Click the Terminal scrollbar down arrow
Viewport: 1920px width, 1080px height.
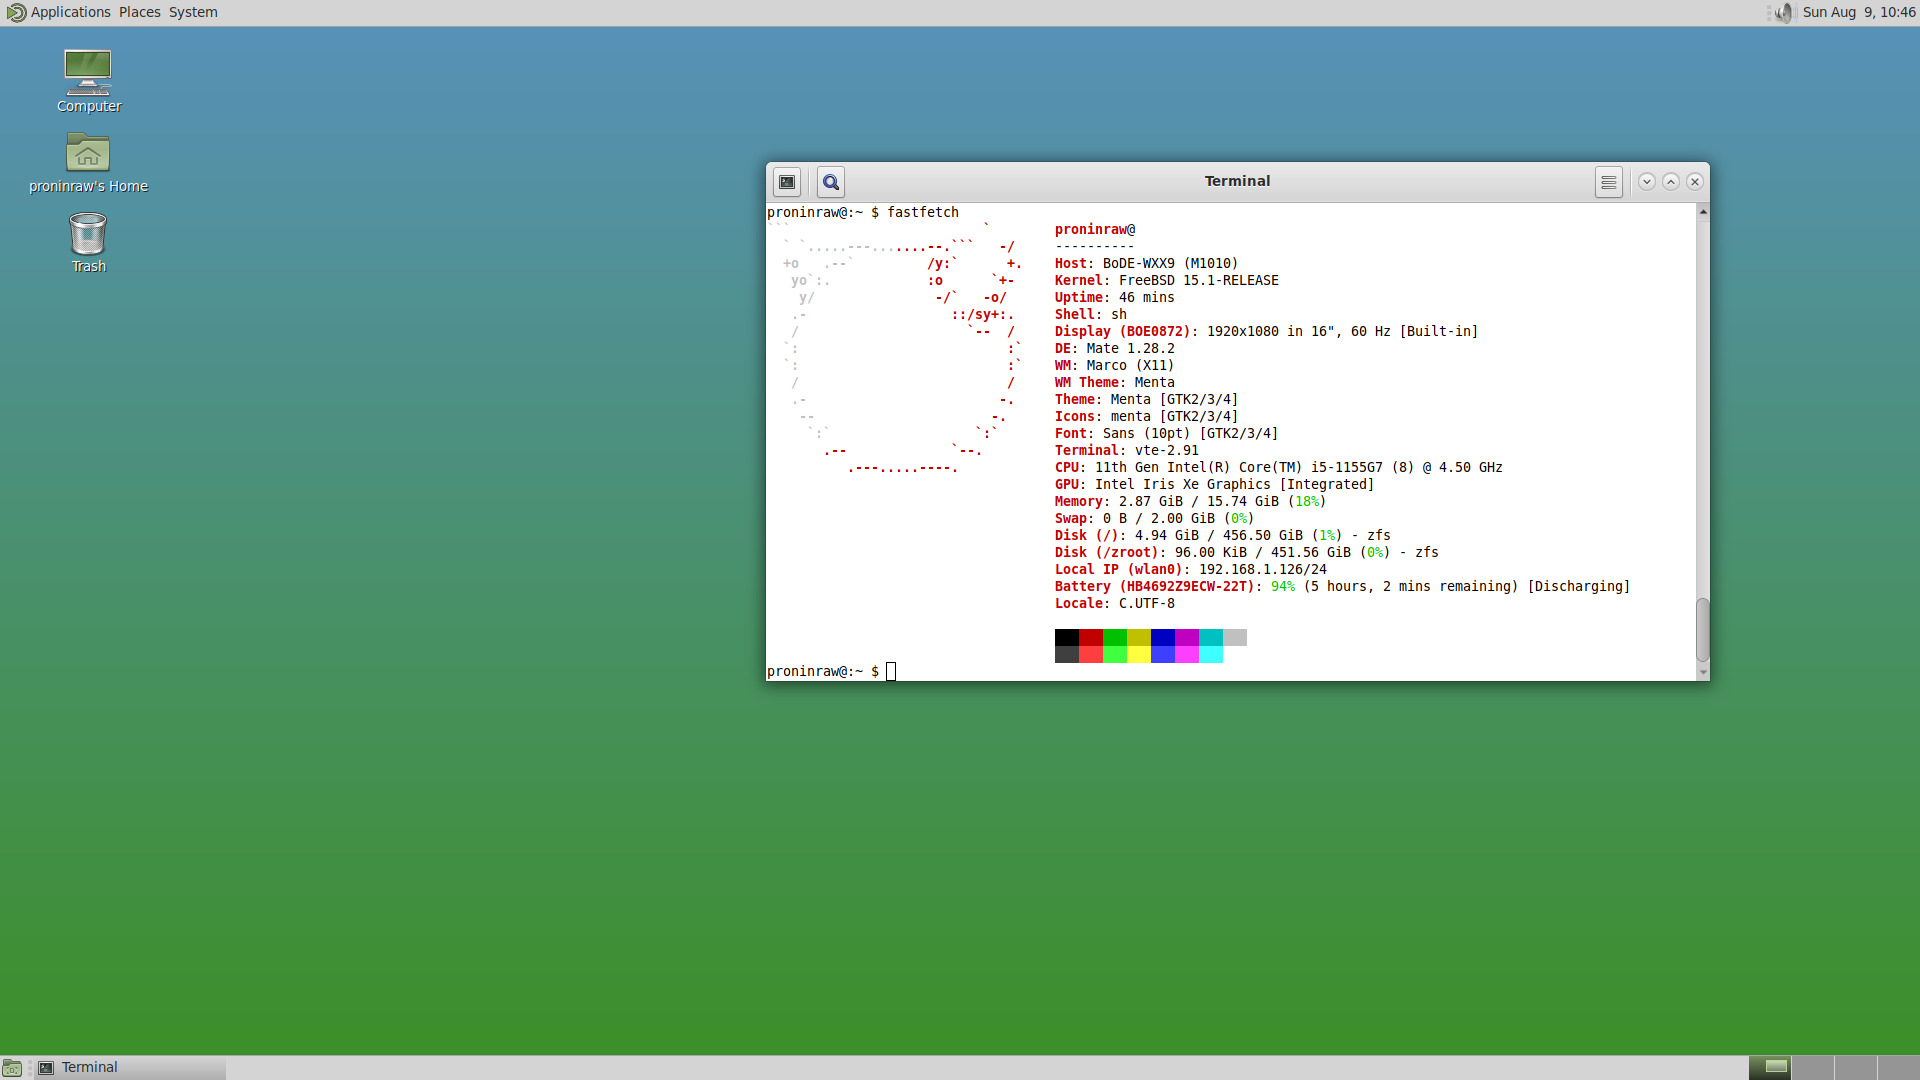pyautogui.click(x=1703, y=673)
